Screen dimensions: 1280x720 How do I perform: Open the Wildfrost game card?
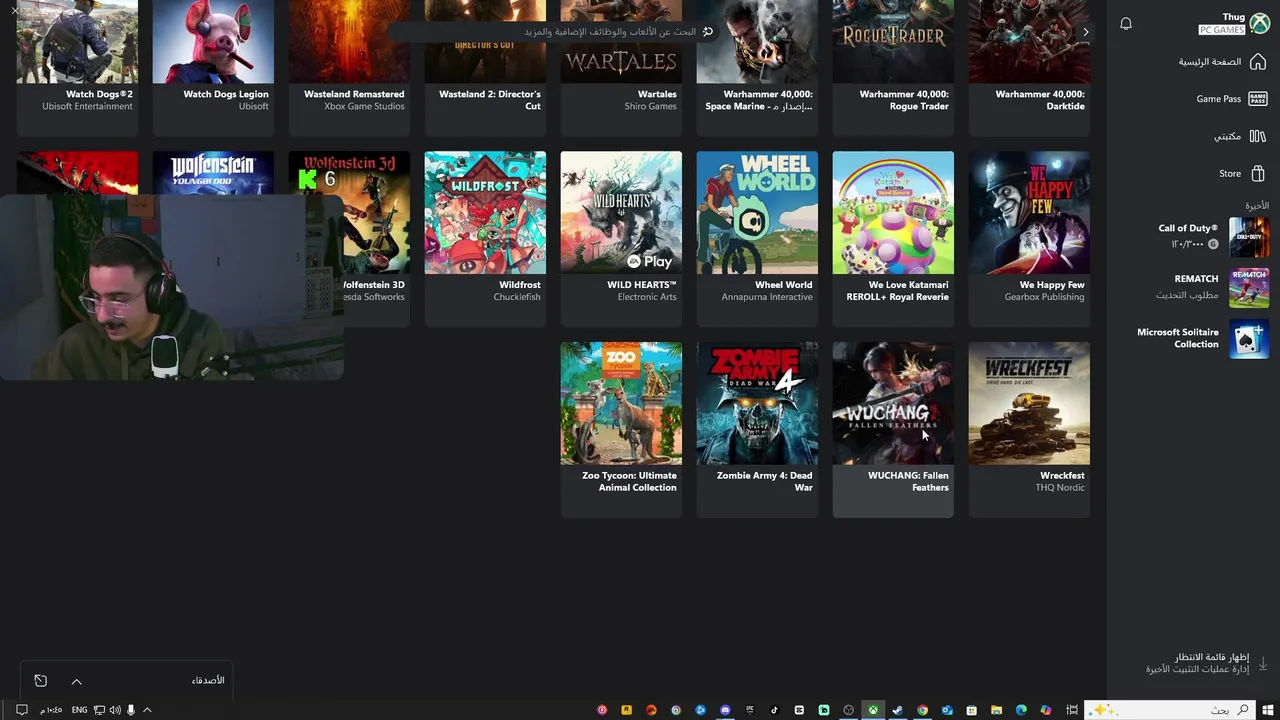(x=485, y=238)
